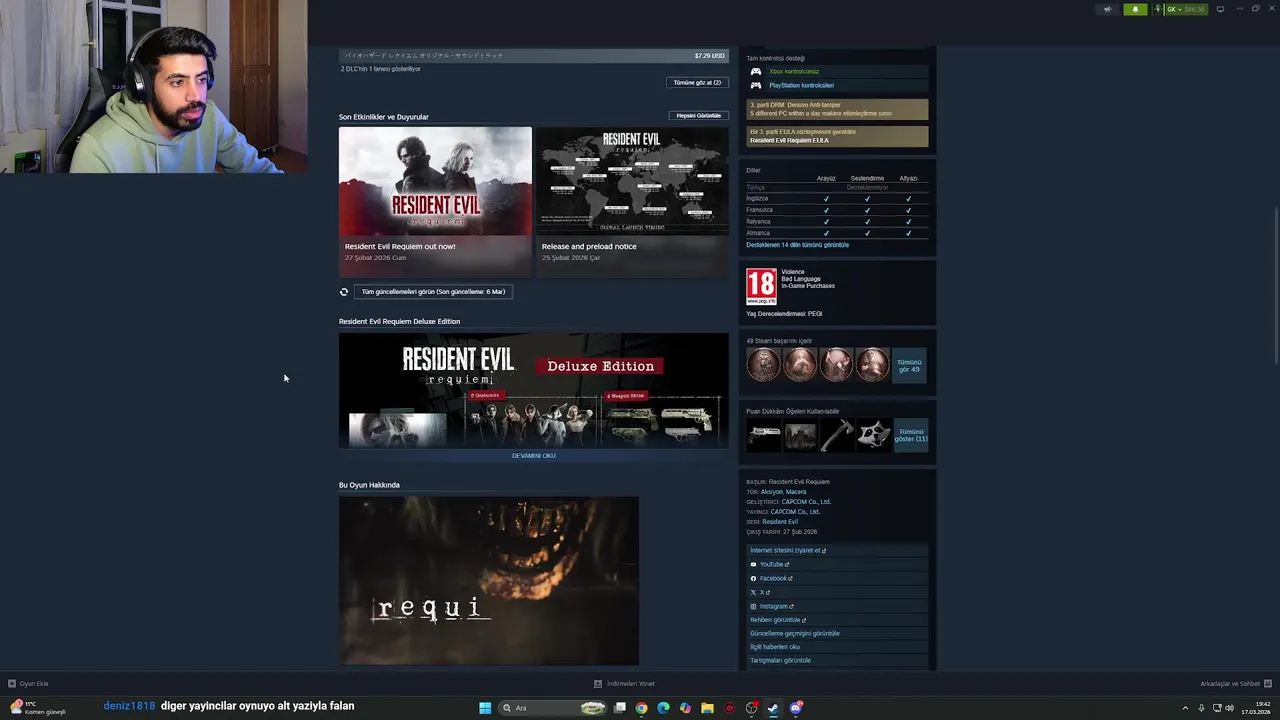Click the raccoon mask points shop item
Screen dimensions: 1280x720
click(873, 435)
